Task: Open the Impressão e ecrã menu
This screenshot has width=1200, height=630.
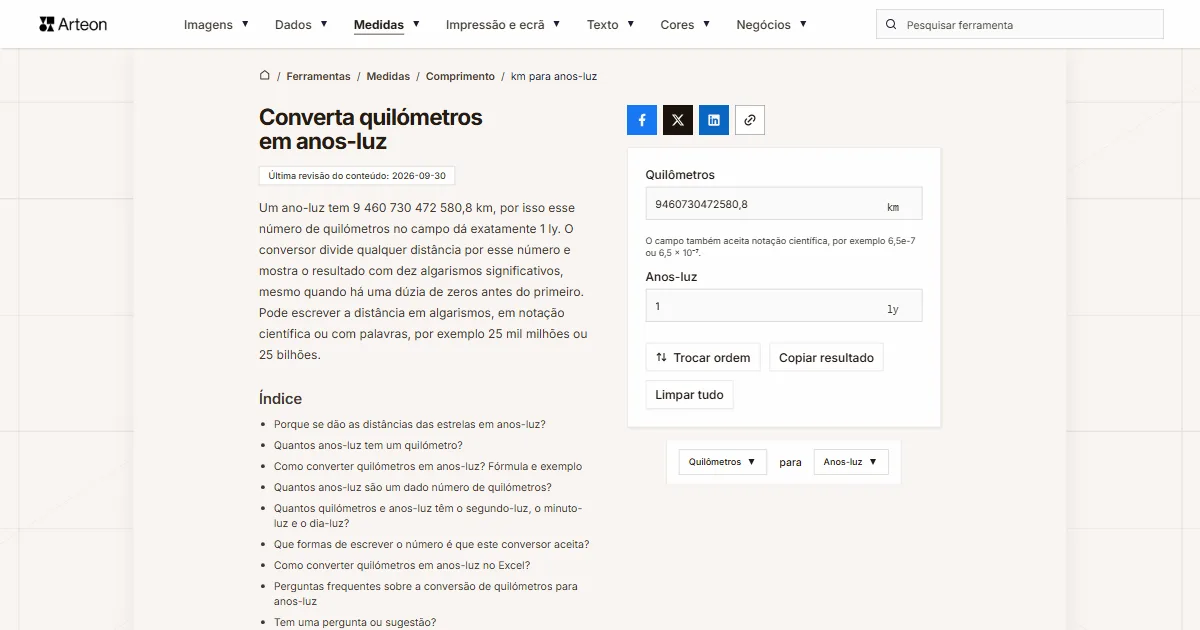Action: click(503, 25)
